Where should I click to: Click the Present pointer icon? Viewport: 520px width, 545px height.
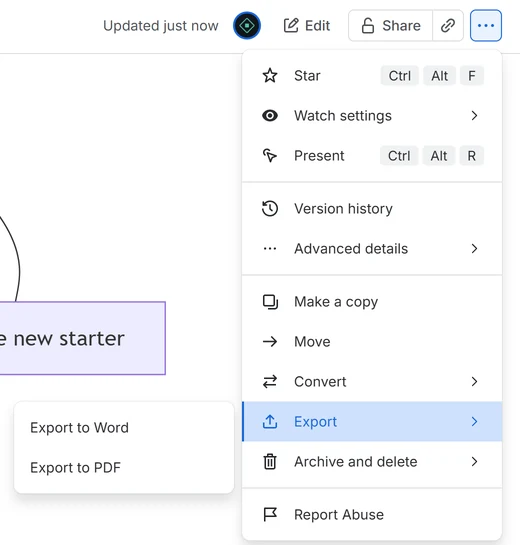click(270, 155)
